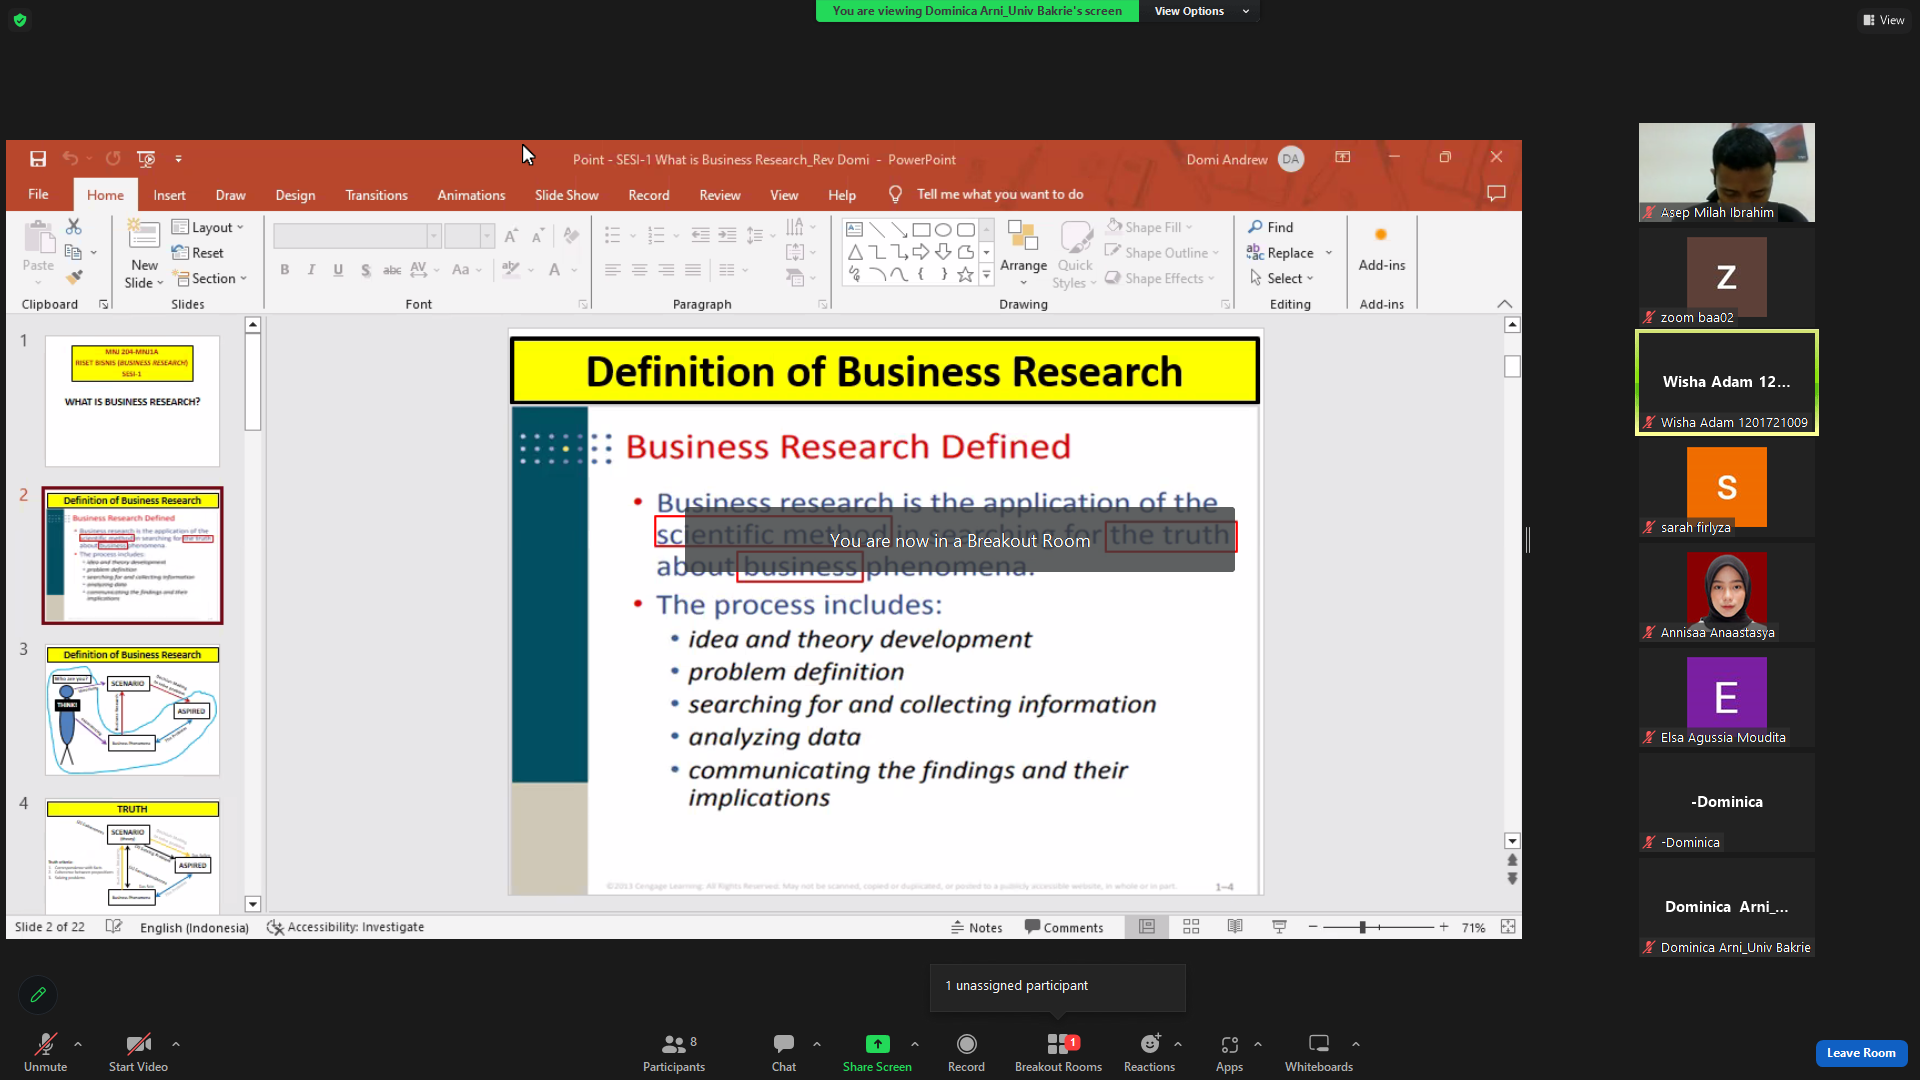Image resolution: width=1920 pixels, height=1080 pixels.
Task: Open the Section dropdown
Action: click(209, 278)
